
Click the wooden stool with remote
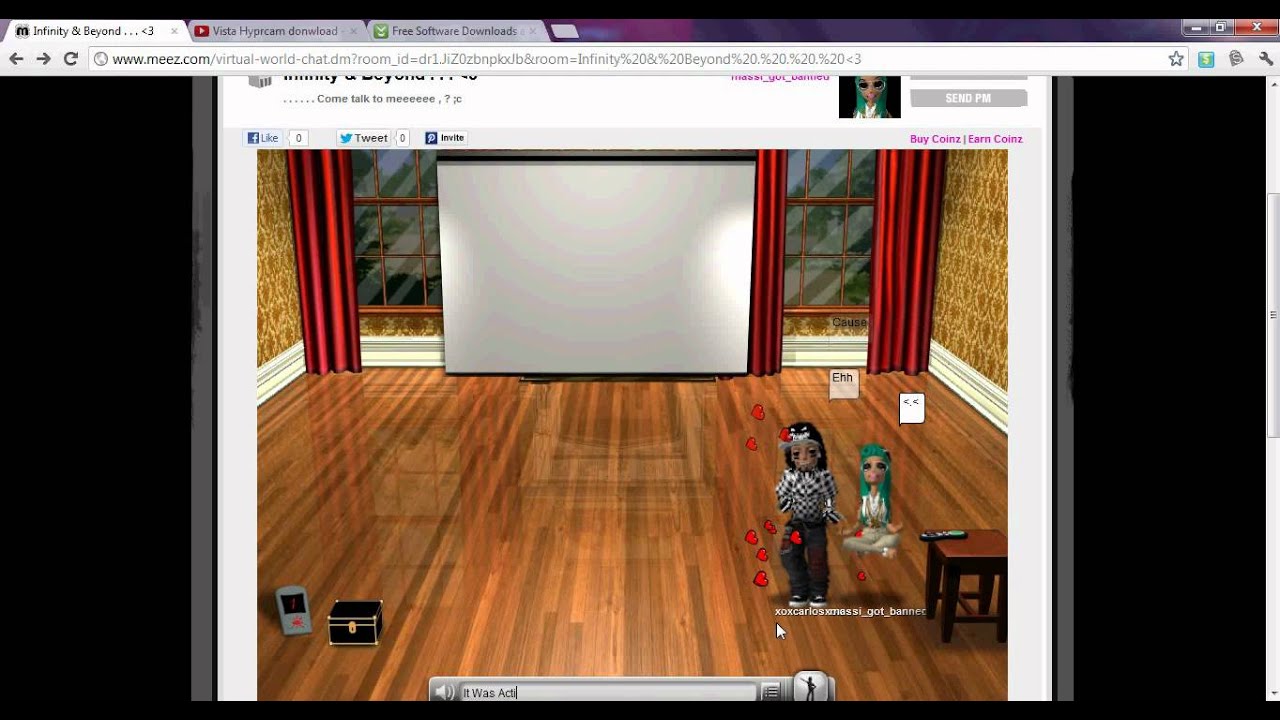[x=965, y=586]
